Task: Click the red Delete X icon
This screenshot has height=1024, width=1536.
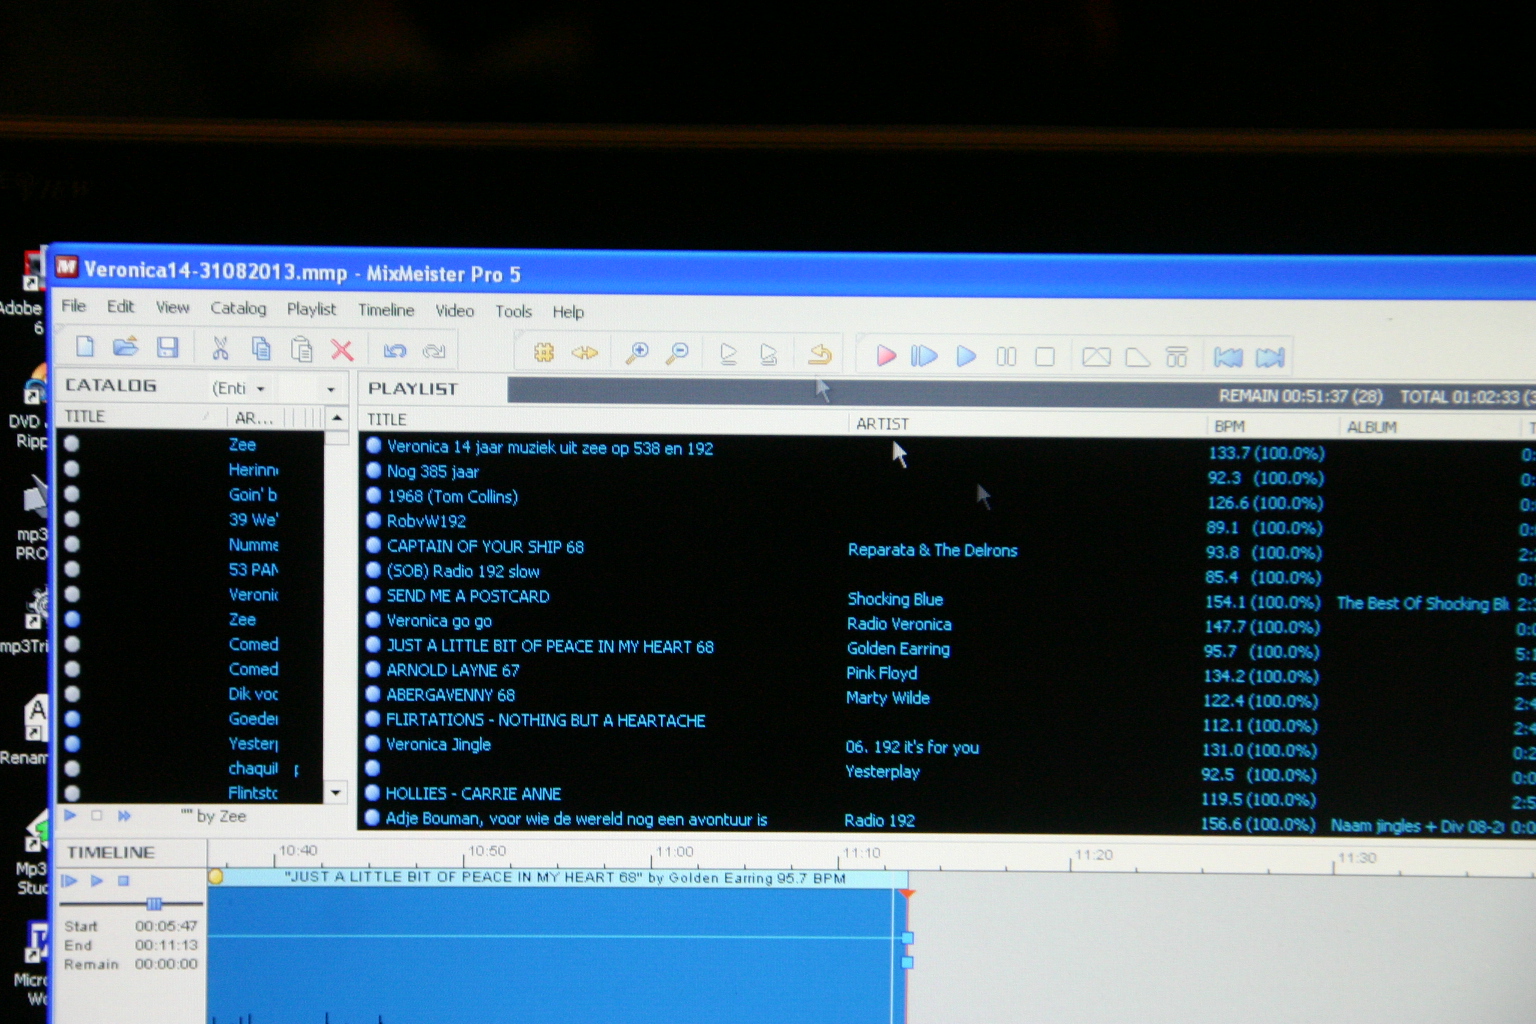Action: pos(342,350)
